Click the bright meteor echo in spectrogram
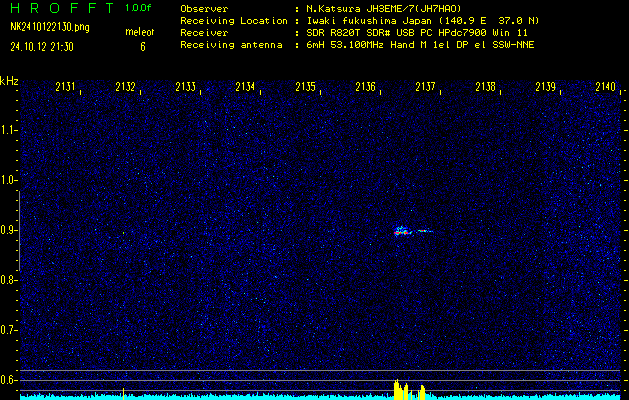This screenshot has width=629, height=400. pyautogui.click(x=403, y=231)
